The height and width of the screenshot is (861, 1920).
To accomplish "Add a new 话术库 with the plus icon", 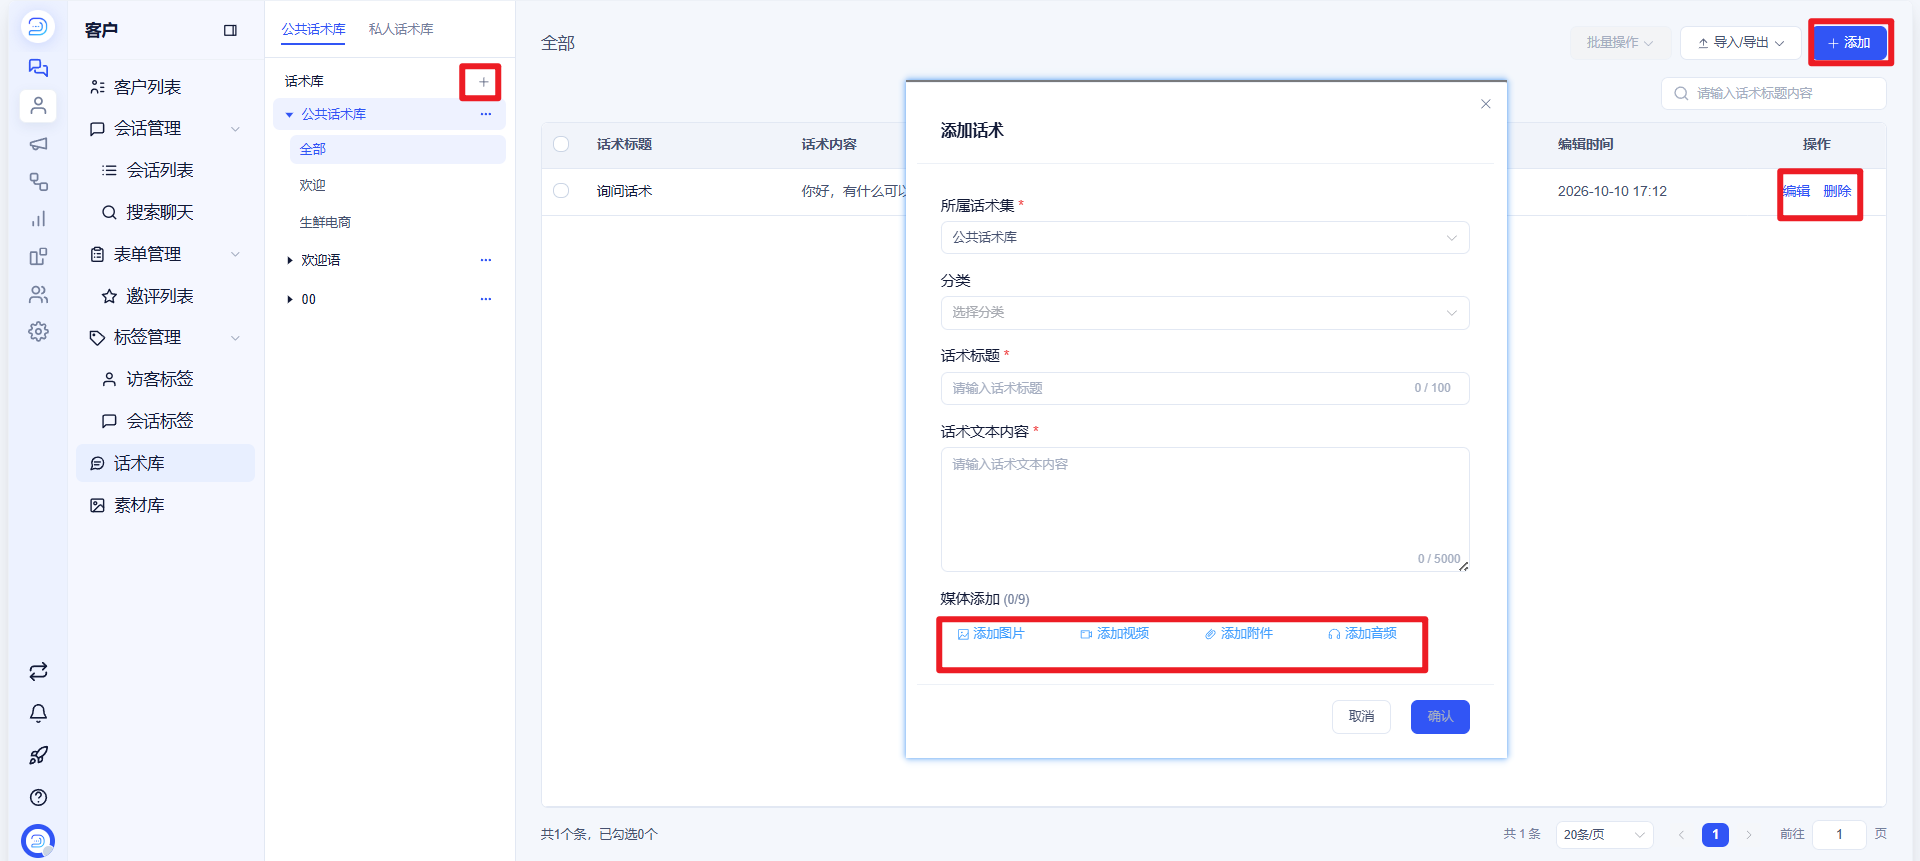I will (x=483, y=82).
